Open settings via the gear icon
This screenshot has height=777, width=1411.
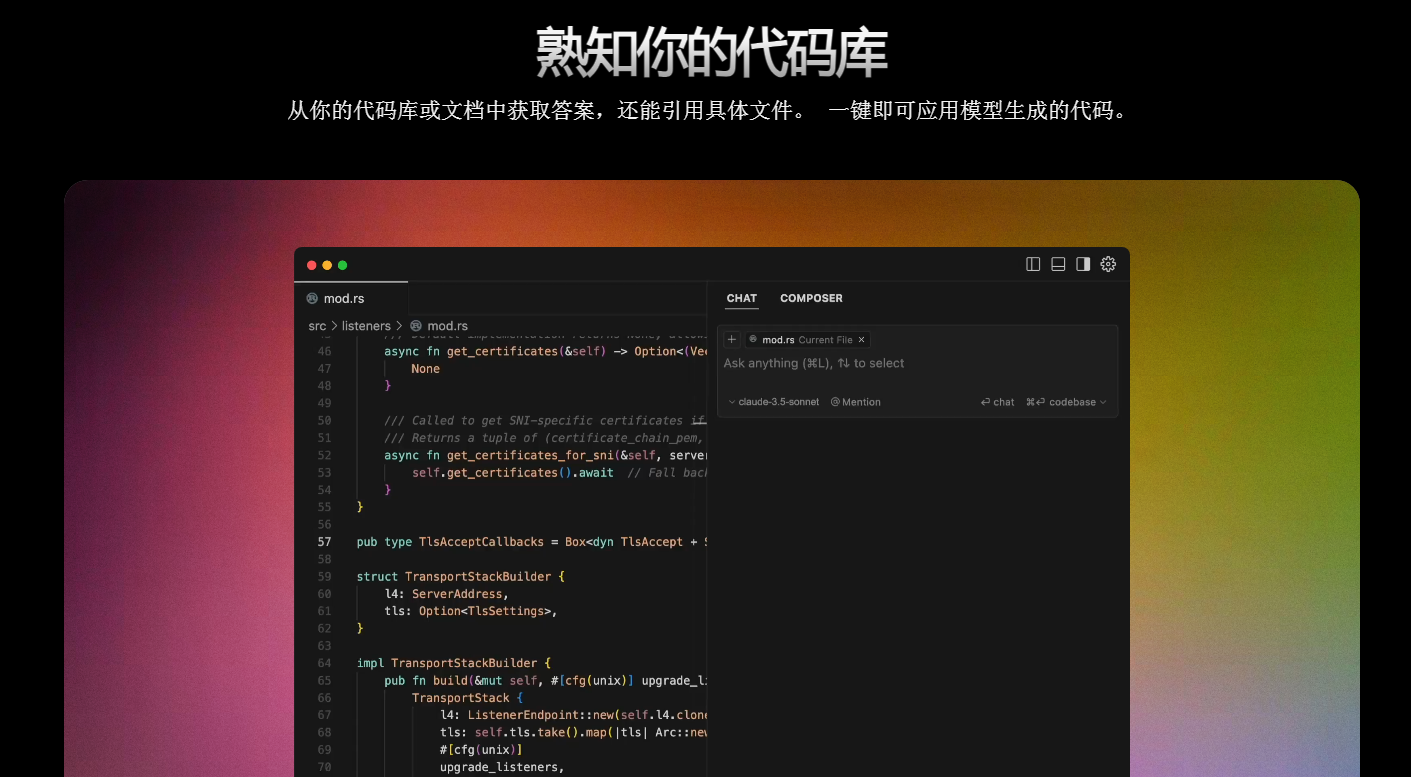pos(1108,264)
